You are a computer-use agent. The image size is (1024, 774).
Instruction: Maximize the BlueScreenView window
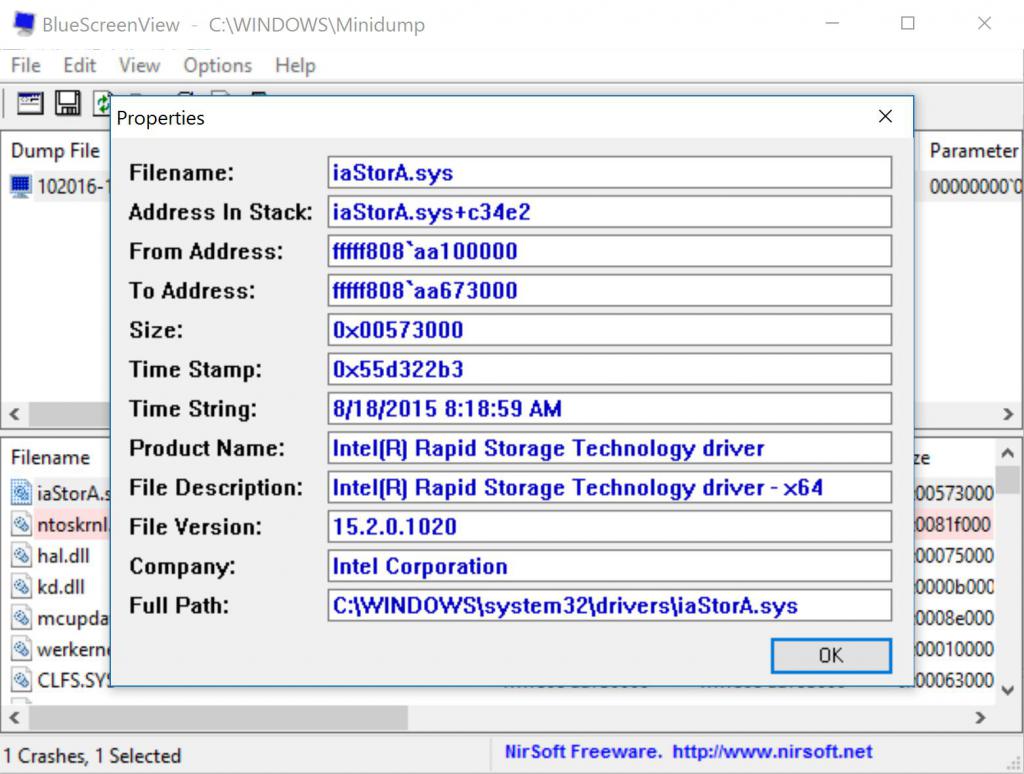[908, 24]
